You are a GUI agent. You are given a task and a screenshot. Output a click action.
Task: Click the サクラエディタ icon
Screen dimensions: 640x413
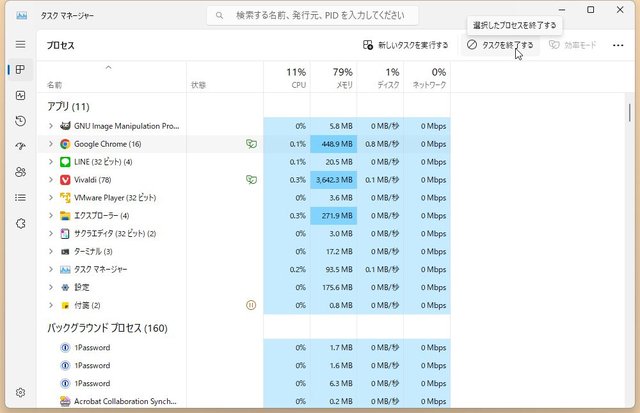pos(65,233)
